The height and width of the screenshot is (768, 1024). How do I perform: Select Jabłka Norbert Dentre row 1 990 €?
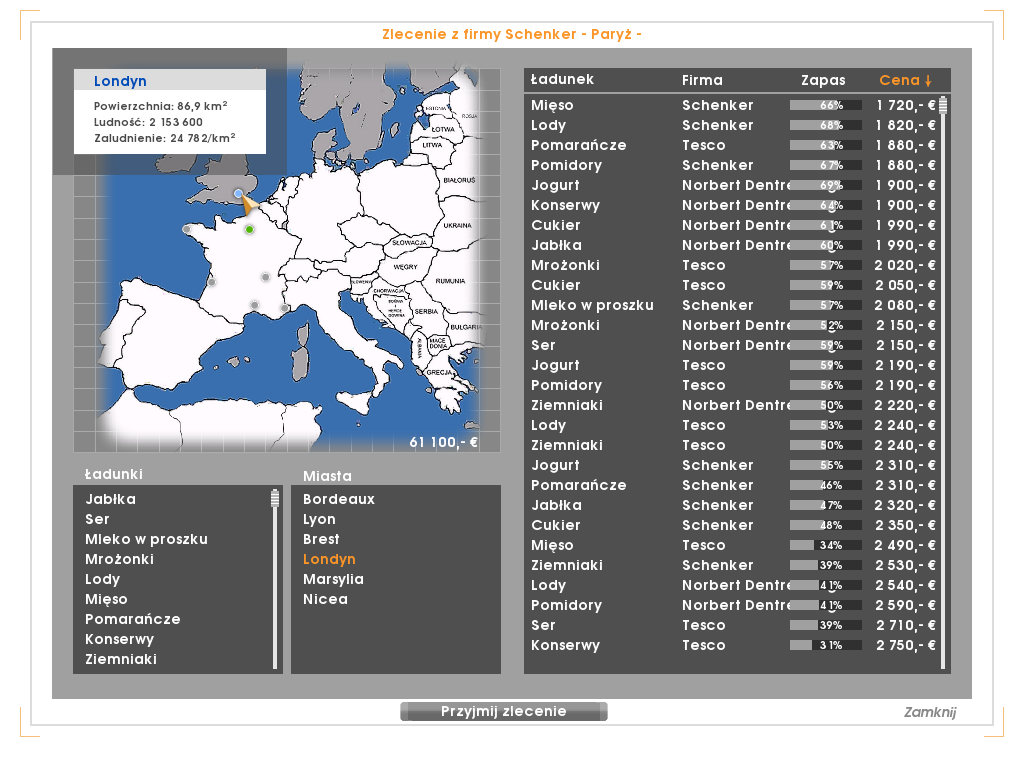(x=733, y=245)
